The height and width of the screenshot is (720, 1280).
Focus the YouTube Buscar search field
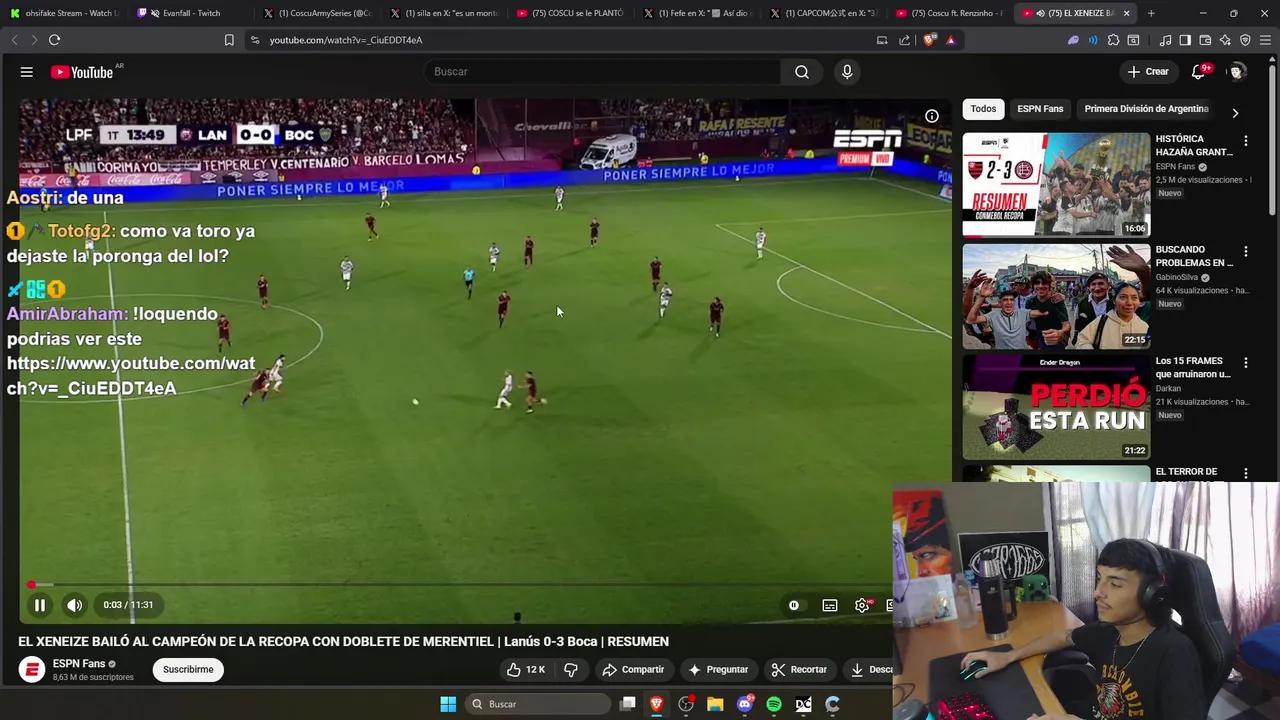pos(600,72)
